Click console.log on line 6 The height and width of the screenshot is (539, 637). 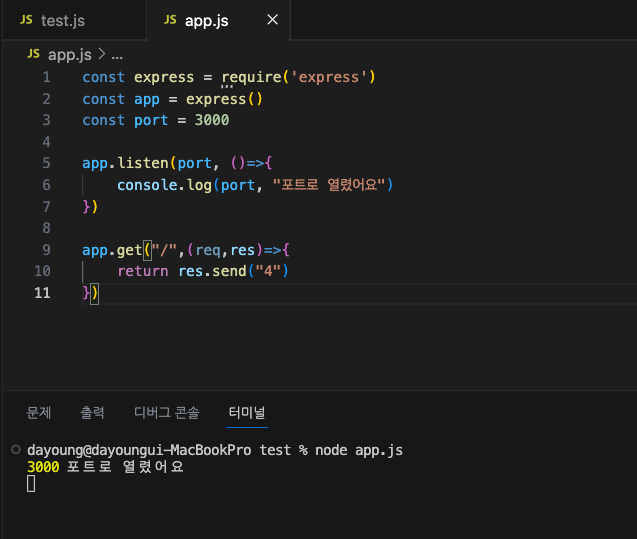click(165, 185)
